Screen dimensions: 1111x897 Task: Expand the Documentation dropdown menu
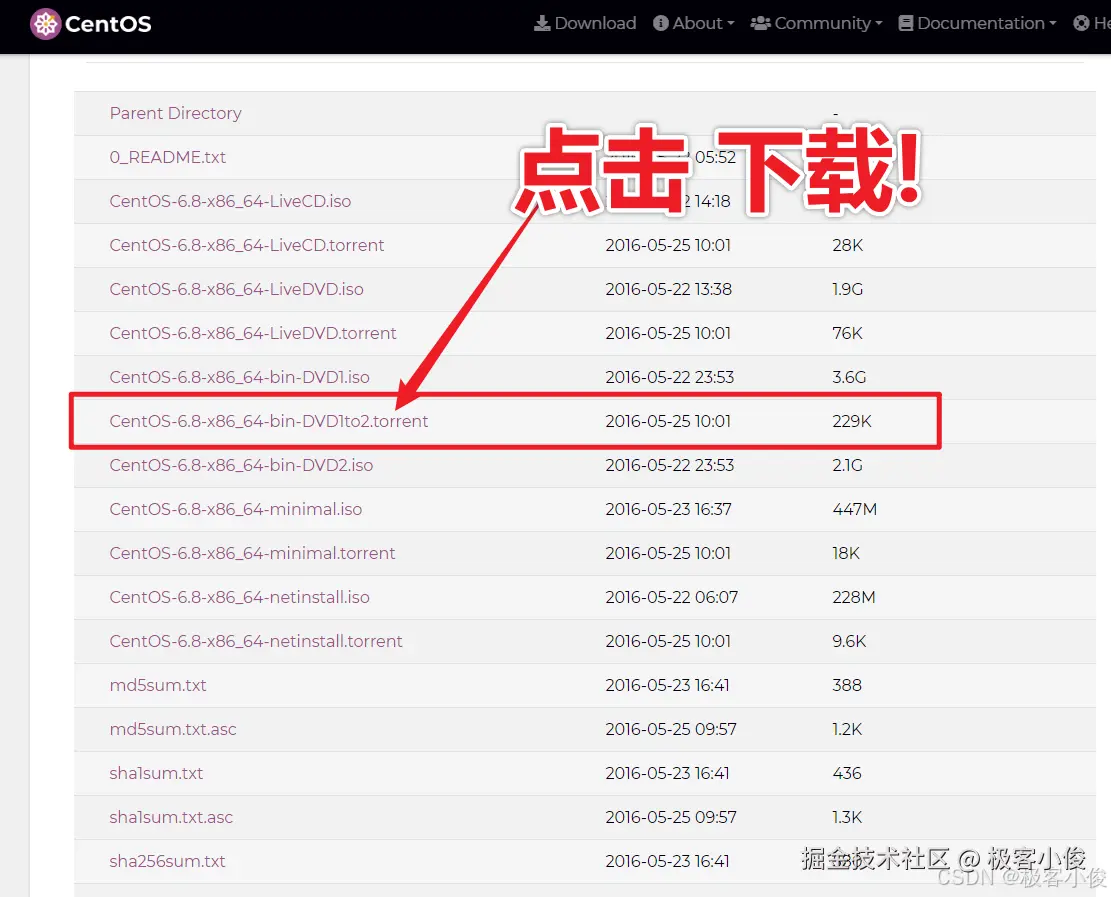978,23
